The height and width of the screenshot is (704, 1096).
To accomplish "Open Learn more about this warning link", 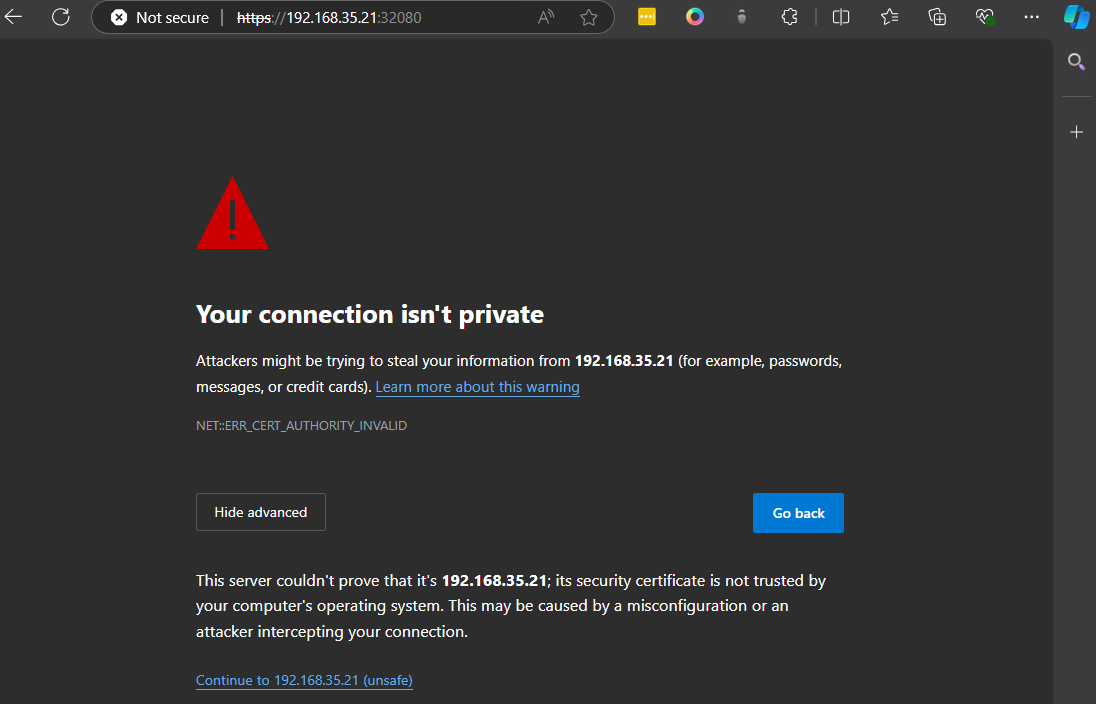I will [477, 387].
